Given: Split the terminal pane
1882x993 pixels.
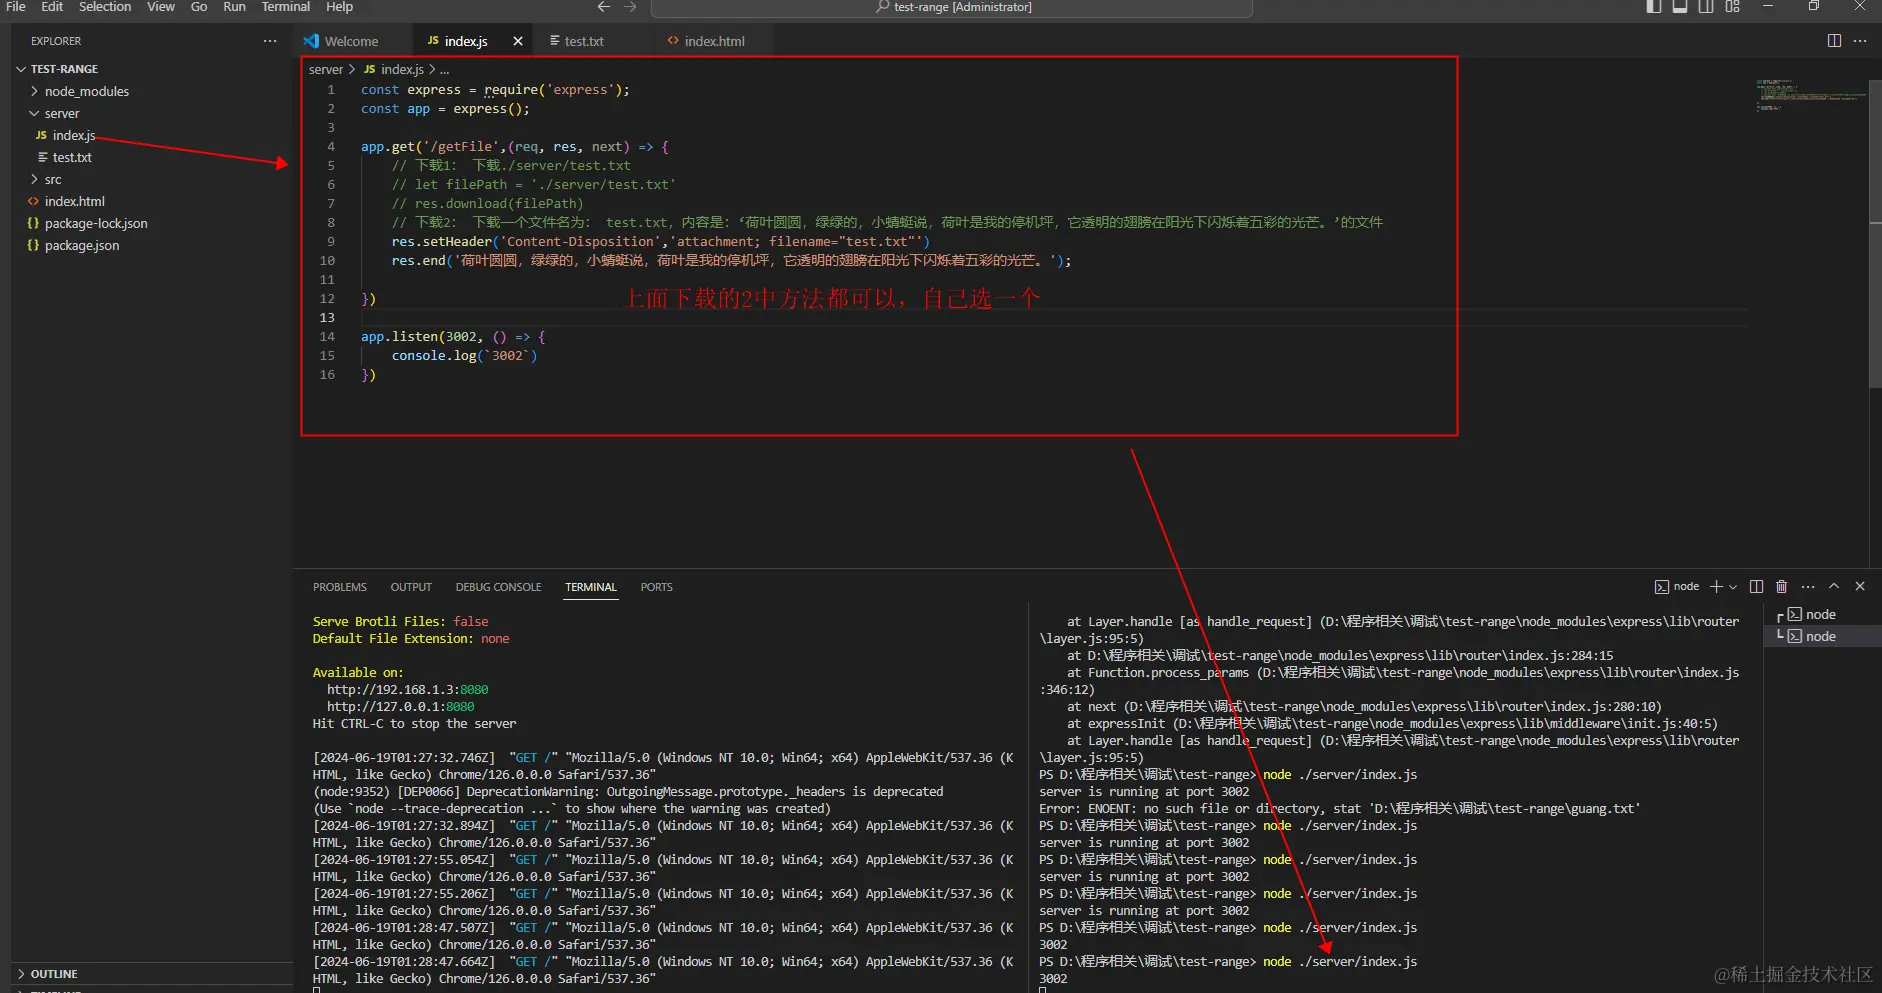Looking at the screenshot, I should (1756, 586).
